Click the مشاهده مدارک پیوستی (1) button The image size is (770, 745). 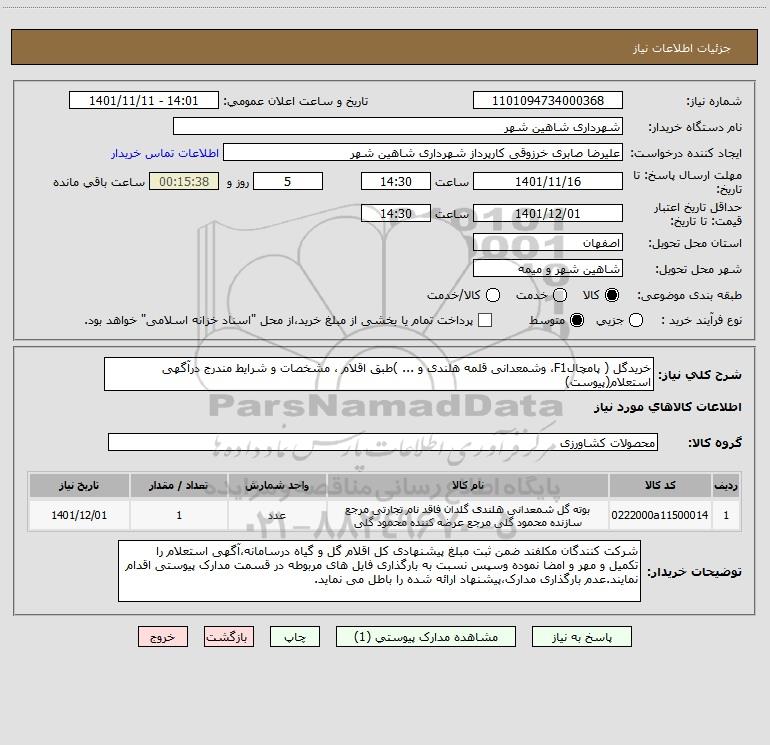pos(426,637)
